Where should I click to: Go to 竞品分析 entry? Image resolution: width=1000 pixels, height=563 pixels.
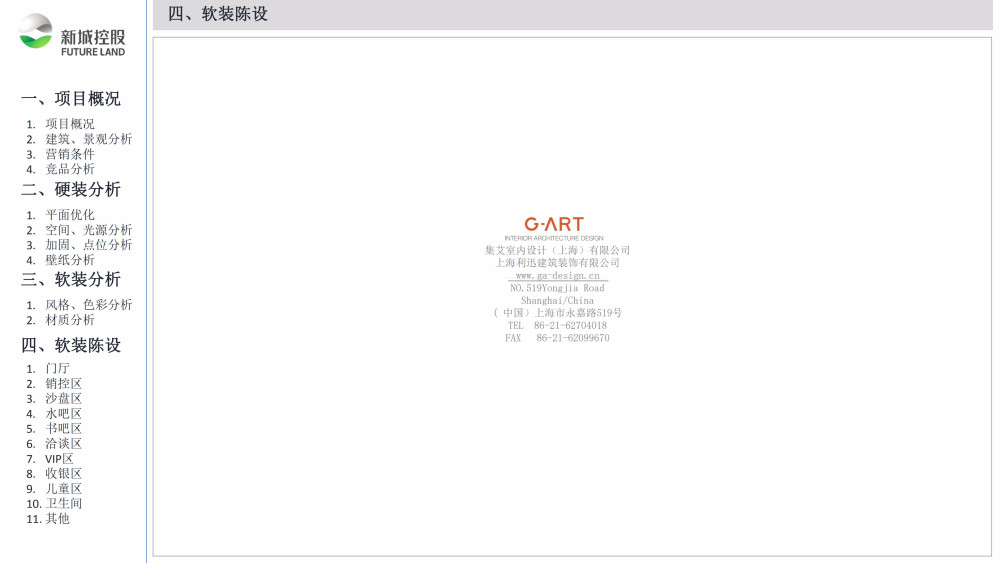(x=70, y=169)
